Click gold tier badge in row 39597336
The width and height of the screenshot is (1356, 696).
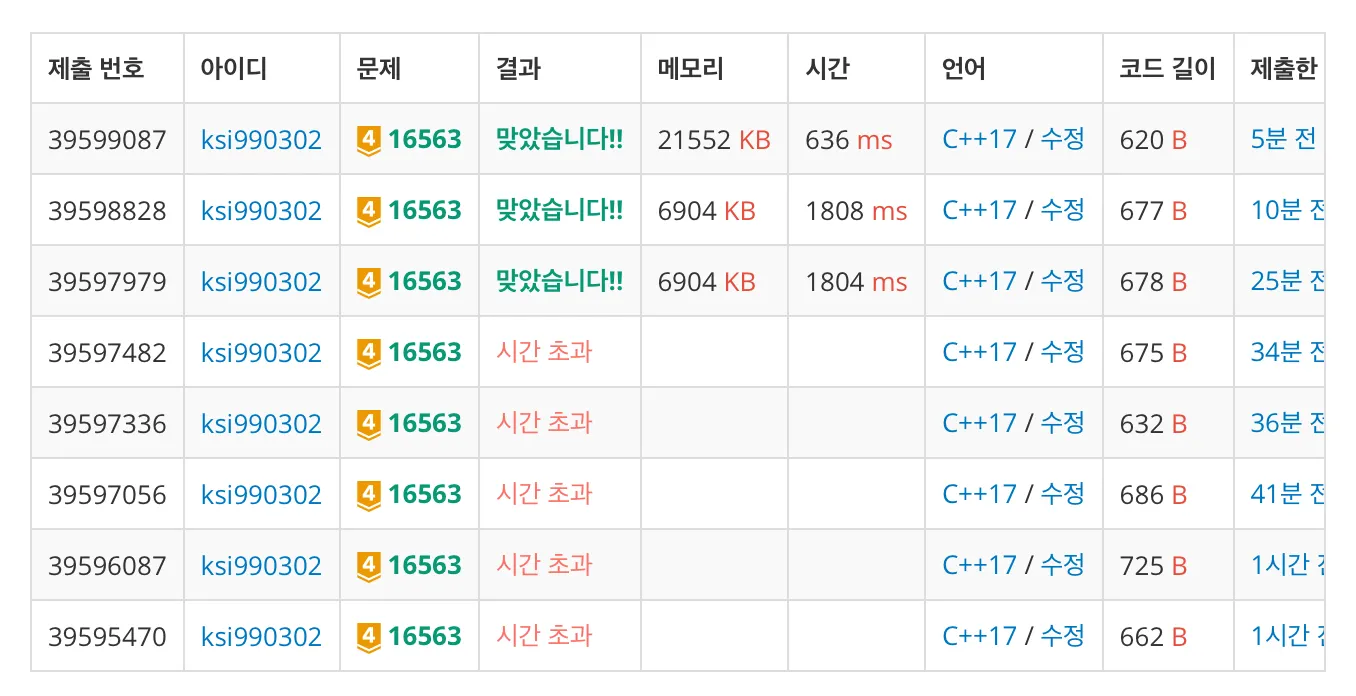tap(369, 424)
